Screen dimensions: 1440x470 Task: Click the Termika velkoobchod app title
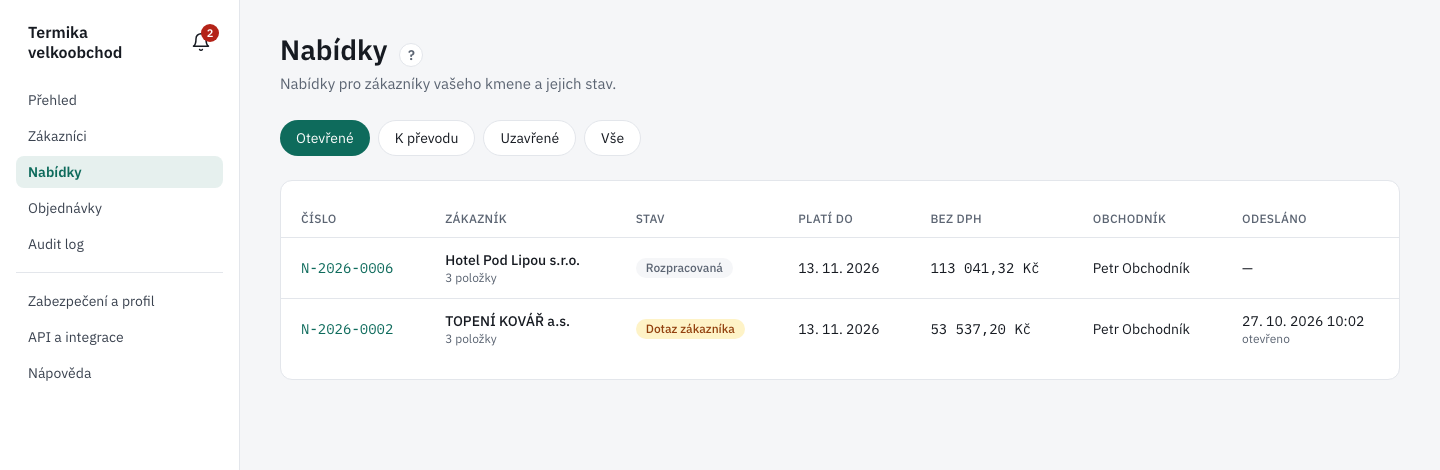coord(75,42)
